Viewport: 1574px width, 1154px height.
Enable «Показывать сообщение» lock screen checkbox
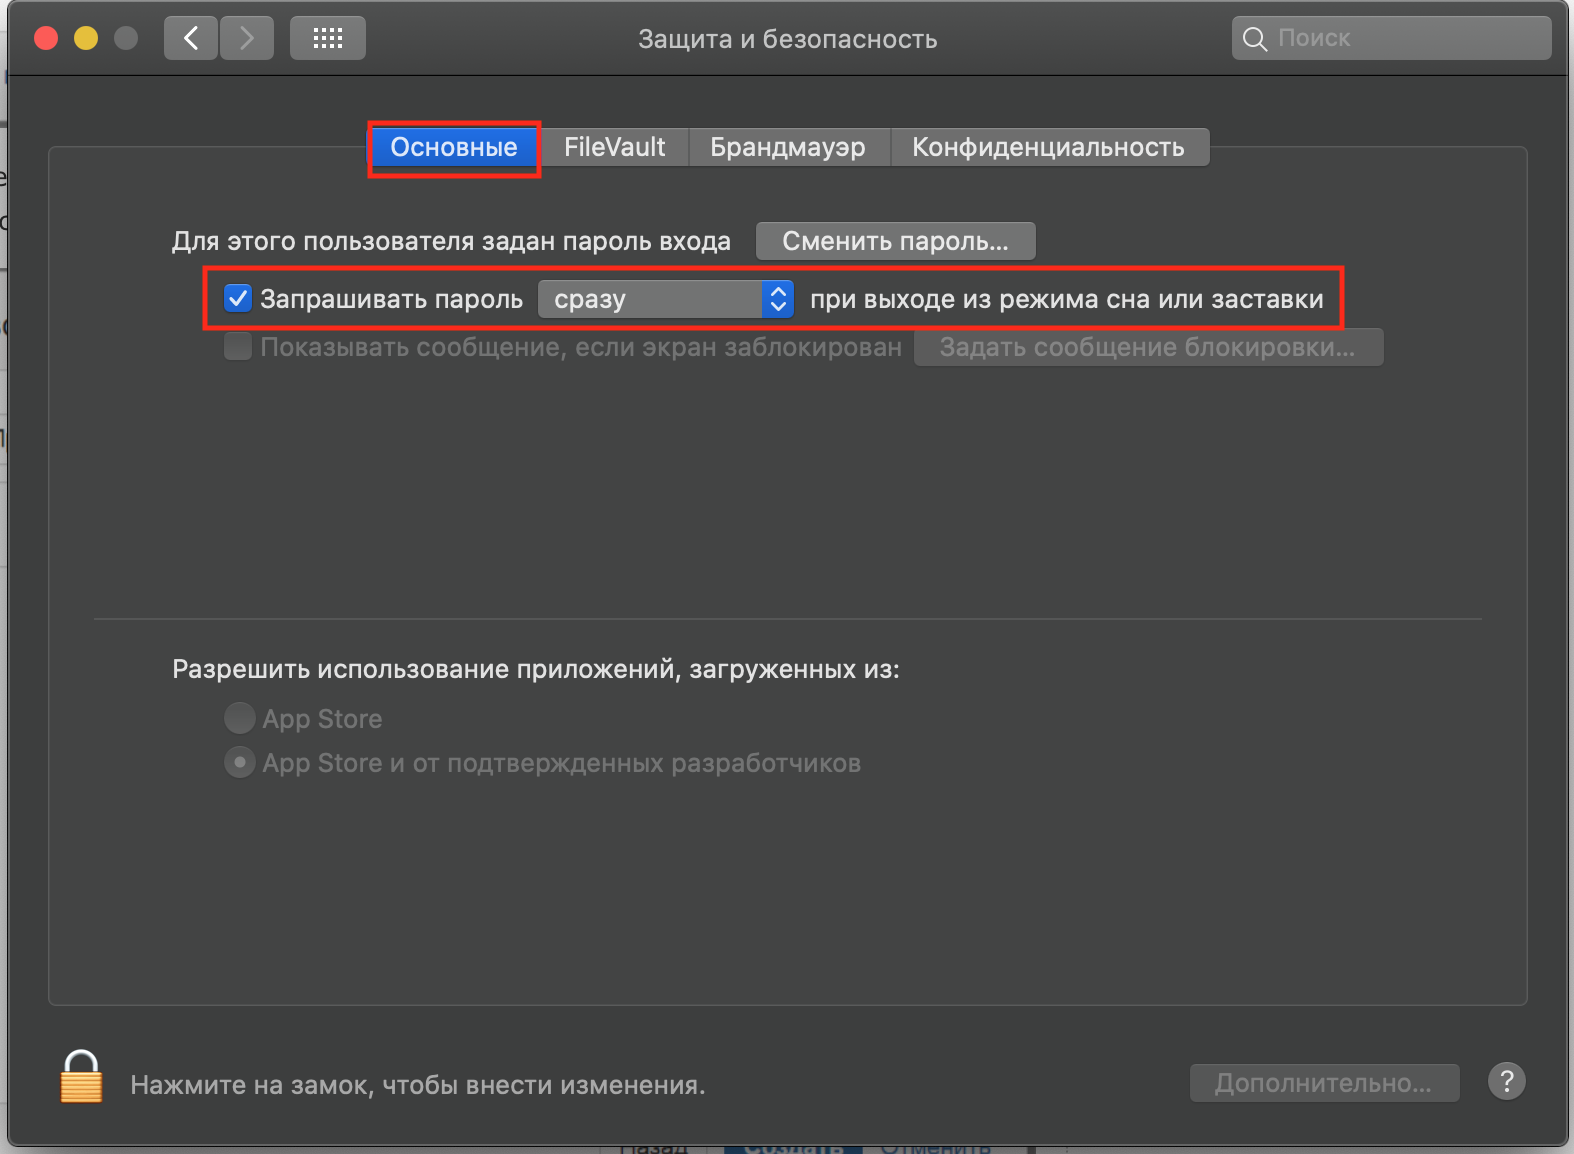pos(238,347)
